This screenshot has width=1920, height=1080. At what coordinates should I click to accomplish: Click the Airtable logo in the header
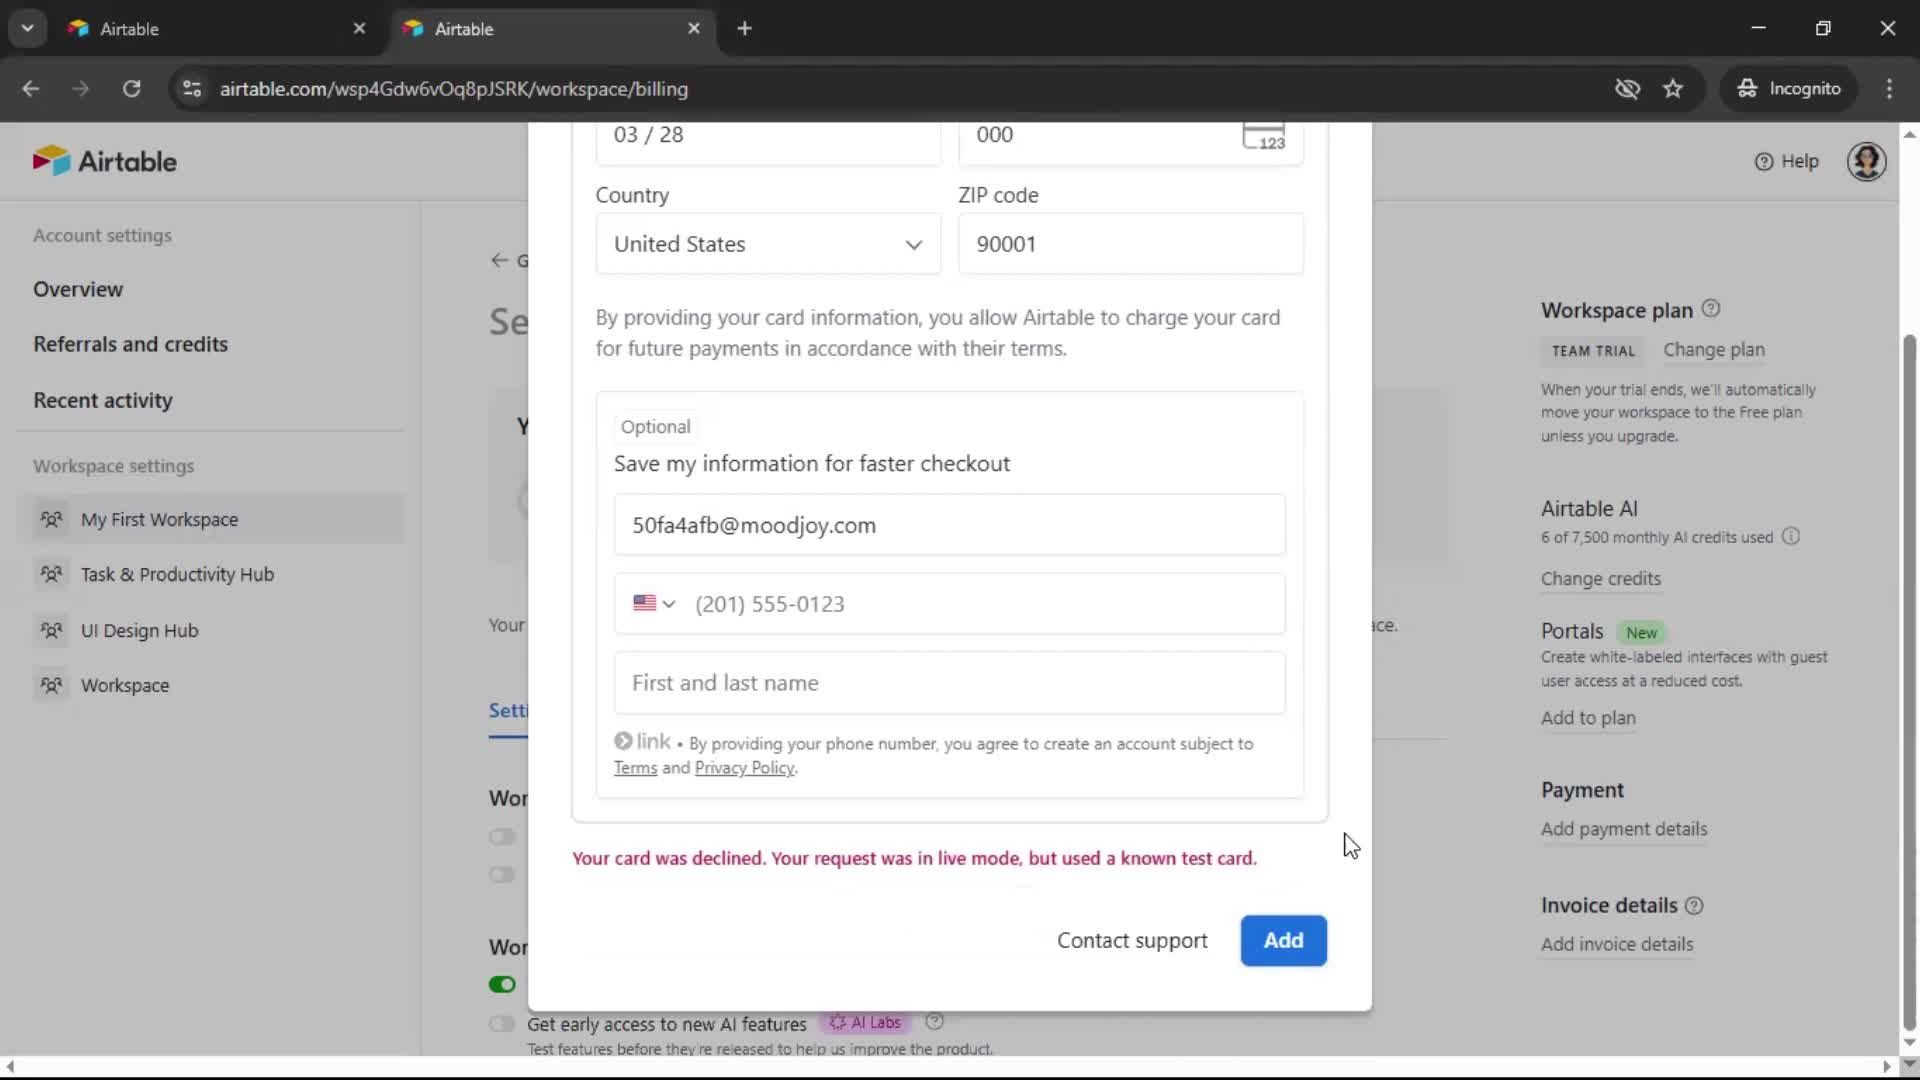click(x=105, y=161)
